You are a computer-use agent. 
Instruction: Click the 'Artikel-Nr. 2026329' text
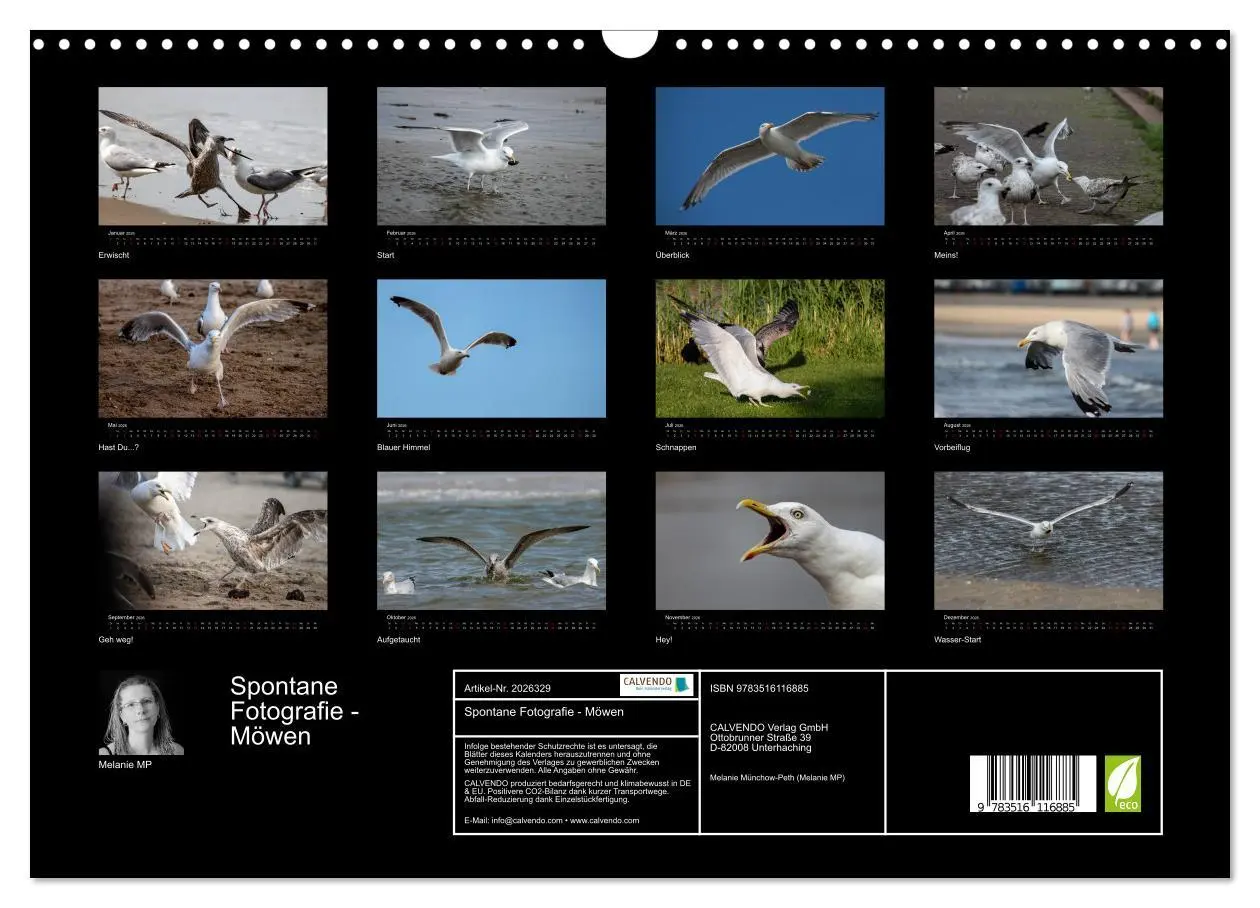508,689
